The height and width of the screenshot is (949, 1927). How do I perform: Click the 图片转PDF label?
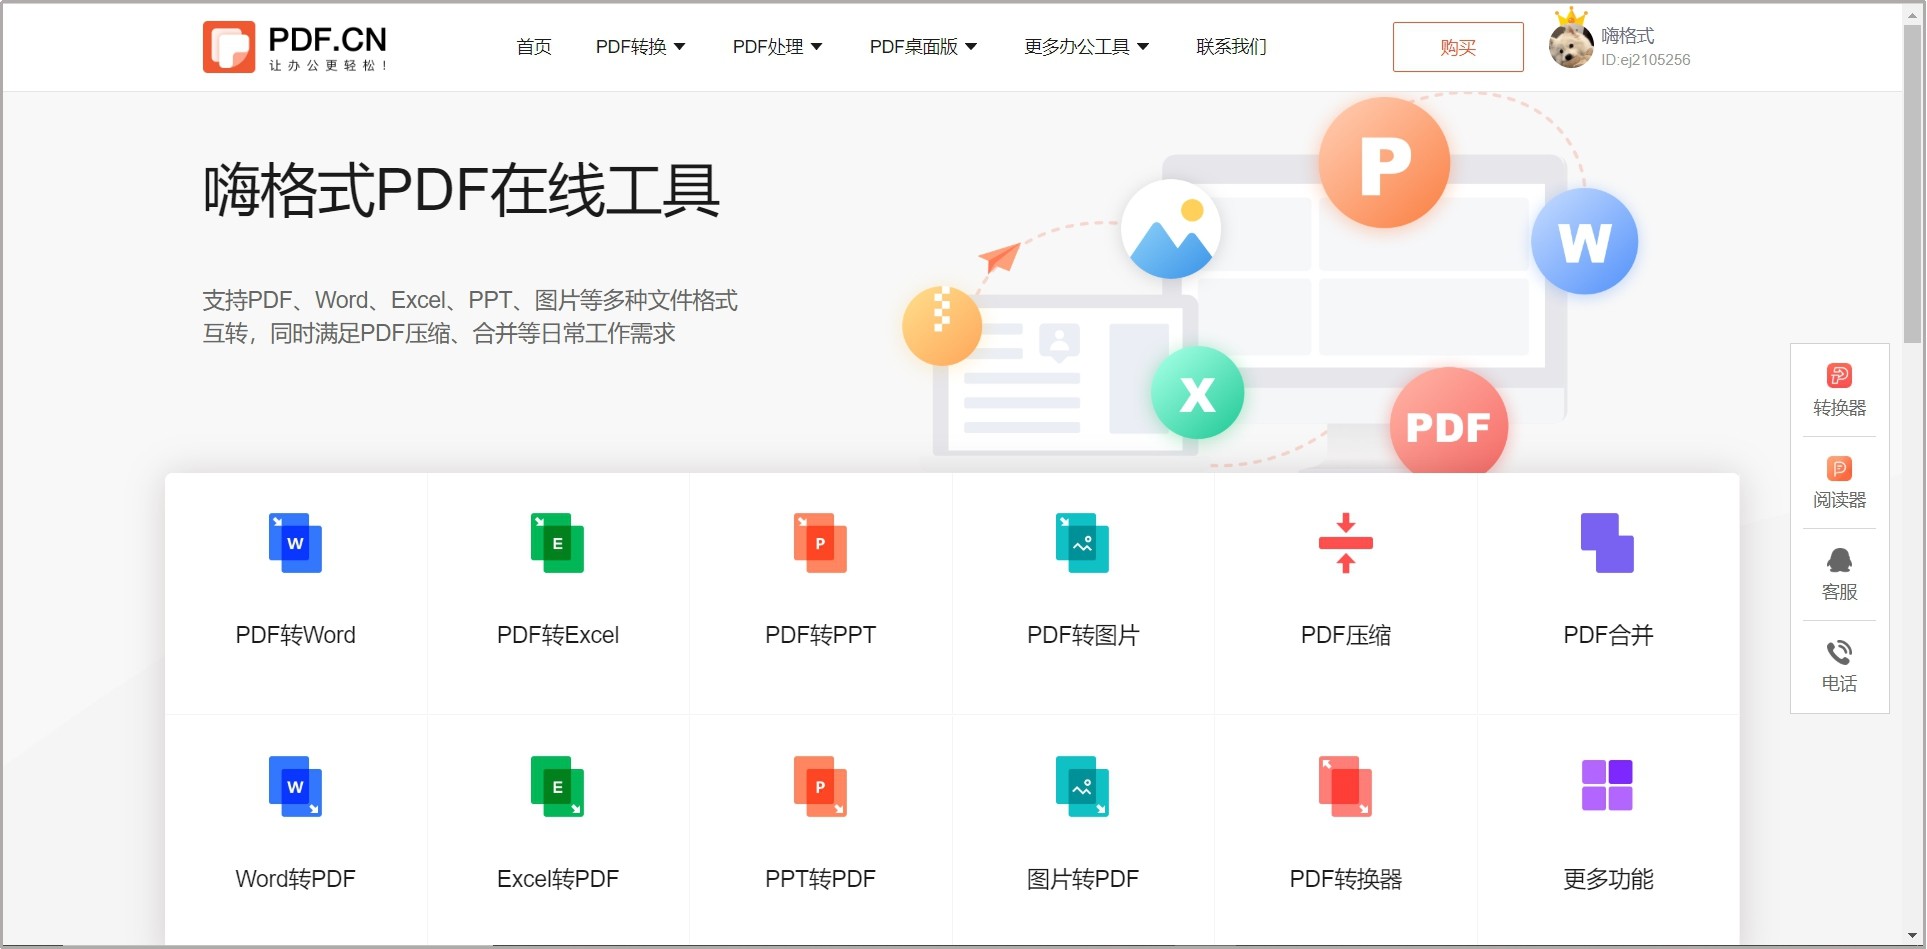(x=1082, y=879)
